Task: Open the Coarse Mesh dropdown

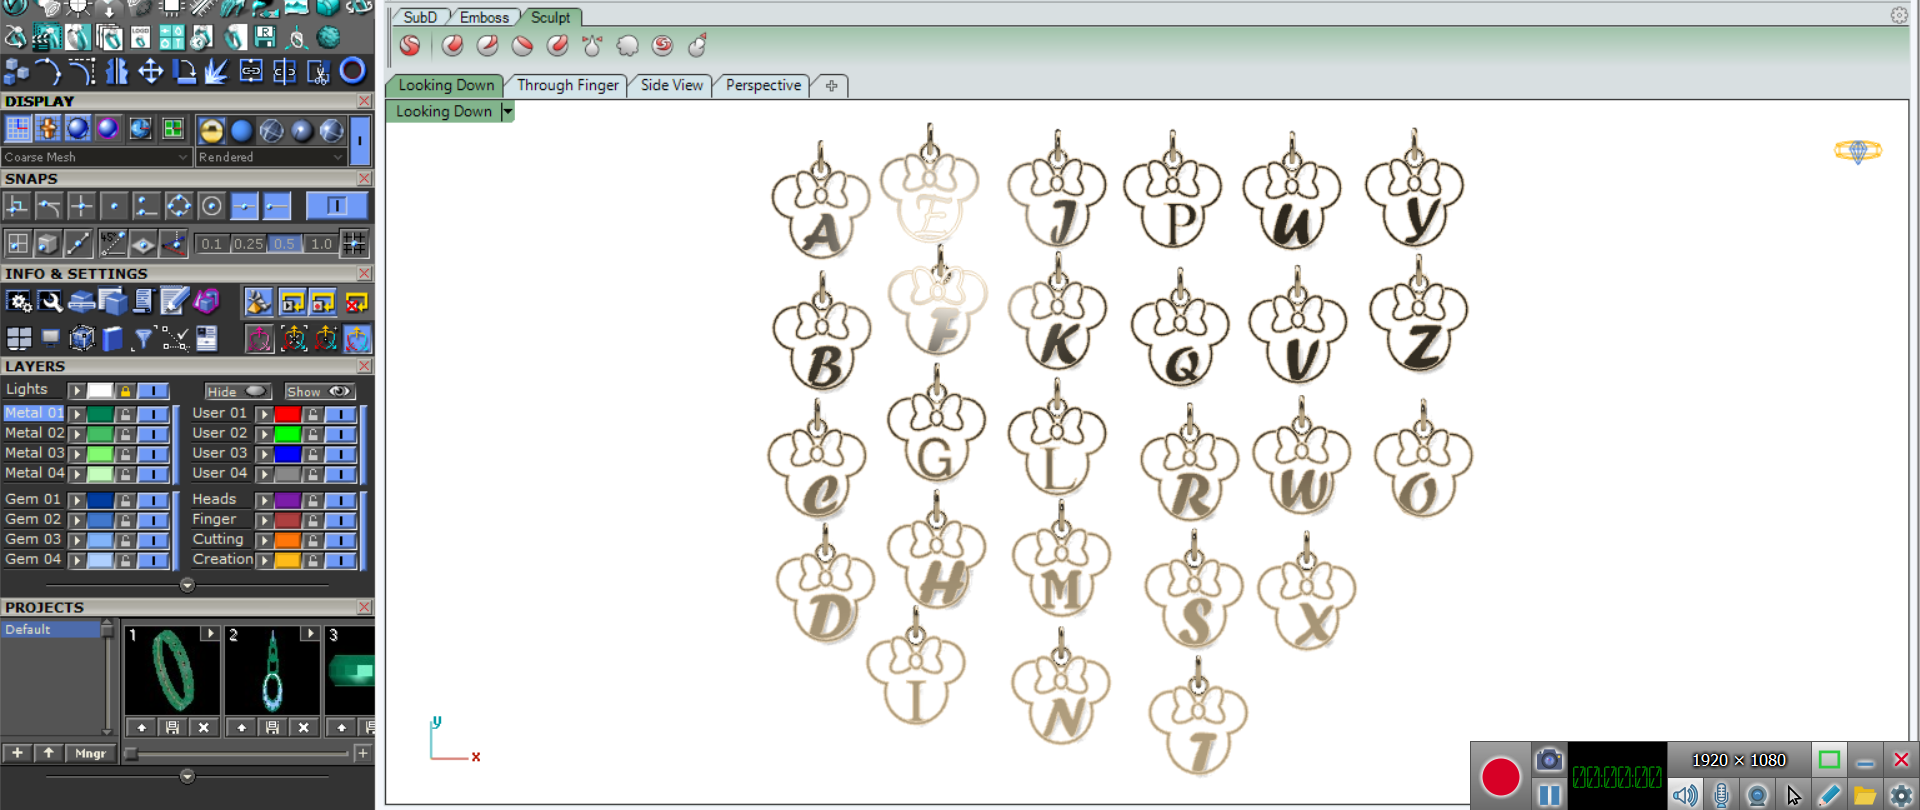Action: (x=95, y=157)
